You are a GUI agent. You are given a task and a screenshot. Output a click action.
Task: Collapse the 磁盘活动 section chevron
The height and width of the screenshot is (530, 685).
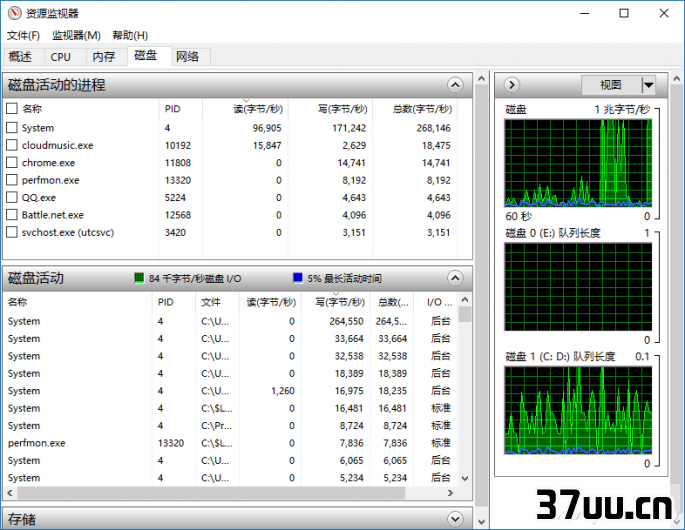coord(455,278)
